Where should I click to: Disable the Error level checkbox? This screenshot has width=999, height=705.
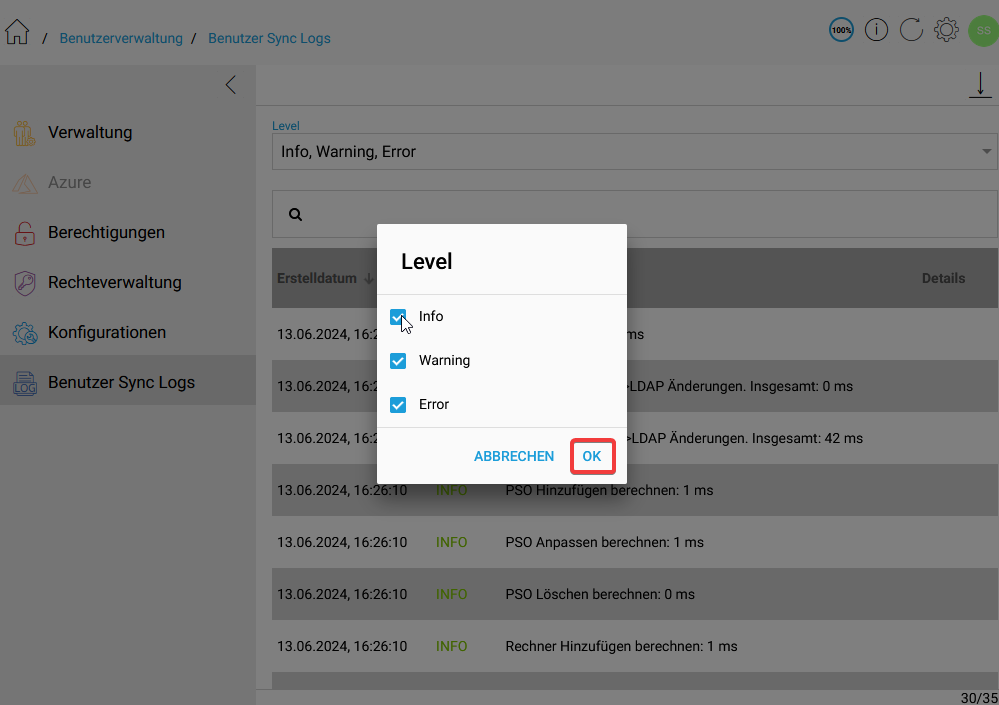[398, 405]
